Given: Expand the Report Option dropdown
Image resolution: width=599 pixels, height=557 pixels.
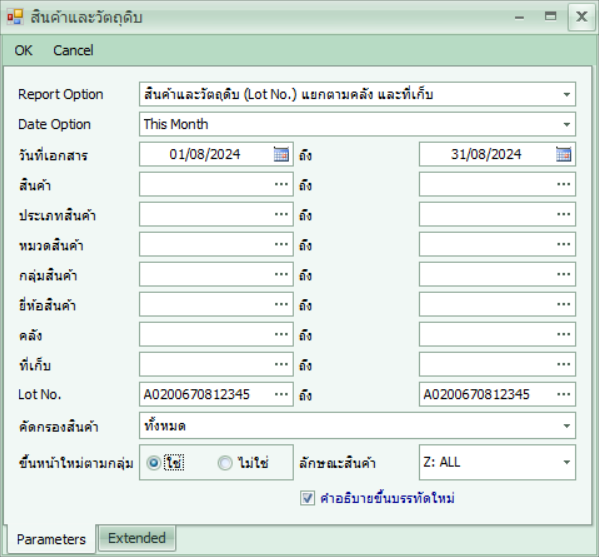Looking at the screenshot, I should tap(567, 94).
